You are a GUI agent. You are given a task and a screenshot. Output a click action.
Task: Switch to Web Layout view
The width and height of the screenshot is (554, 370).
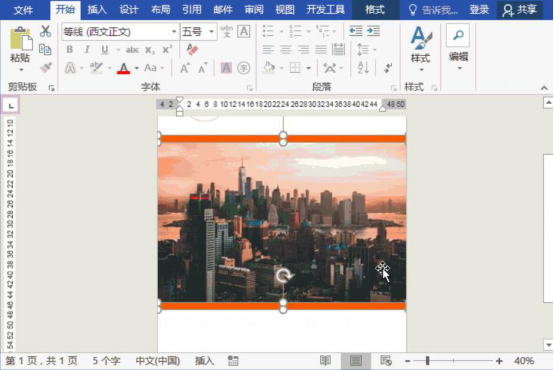click(x=386, y=361)
